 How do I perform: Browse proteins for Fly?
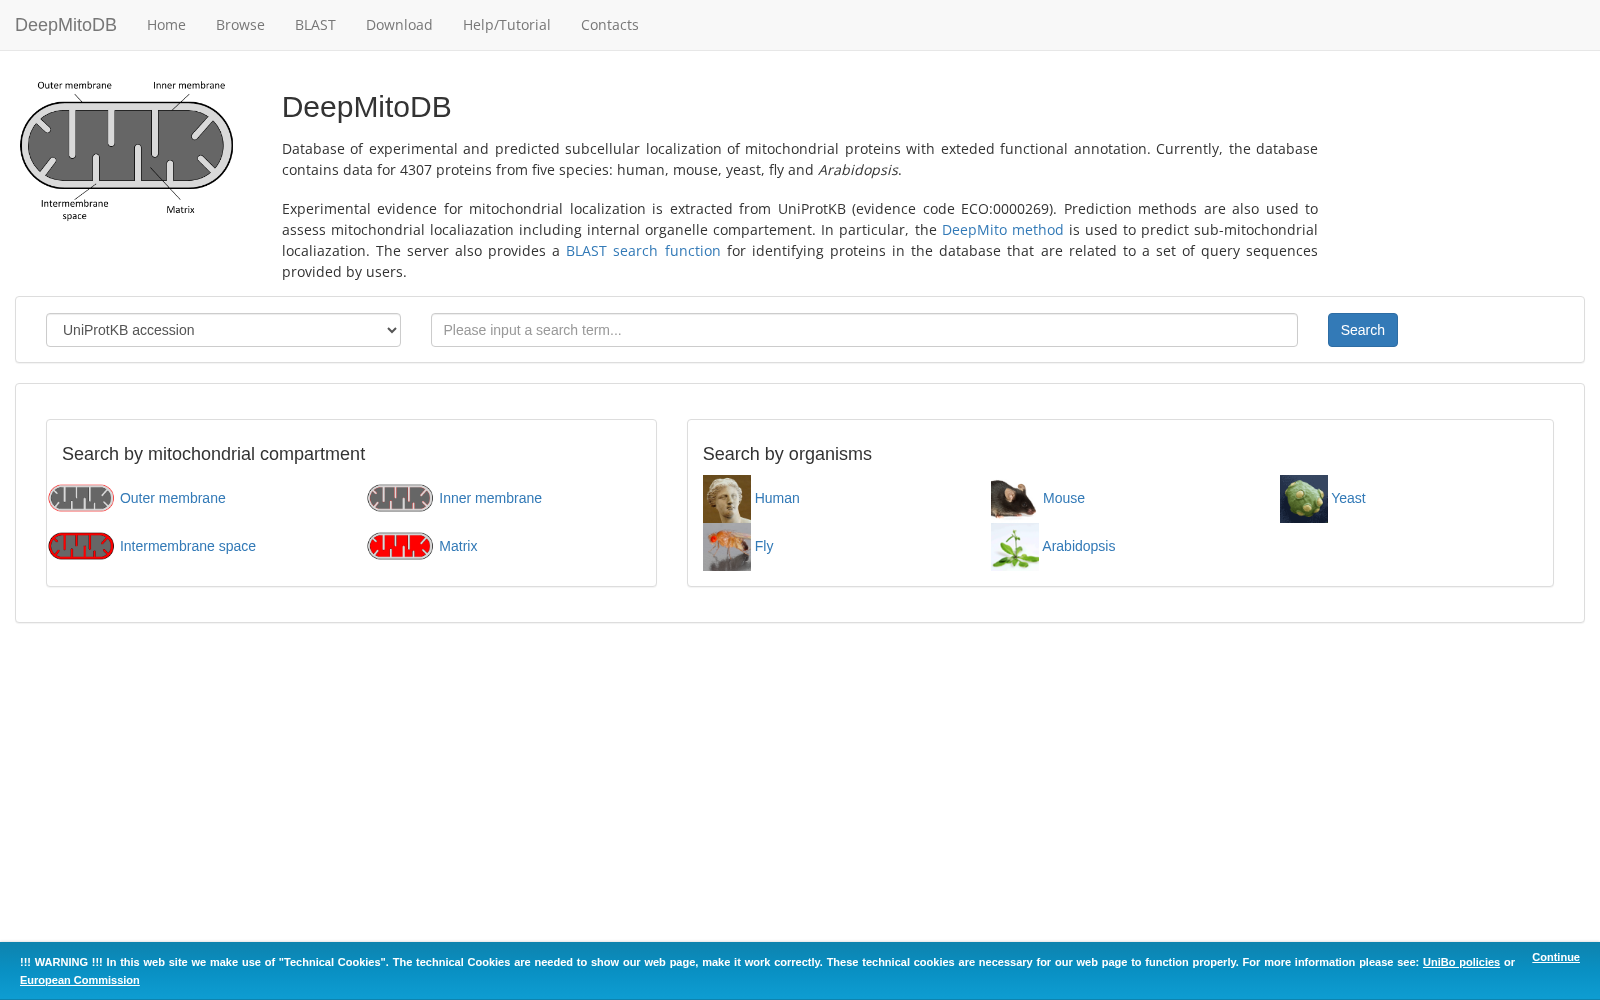pos(764,546)
